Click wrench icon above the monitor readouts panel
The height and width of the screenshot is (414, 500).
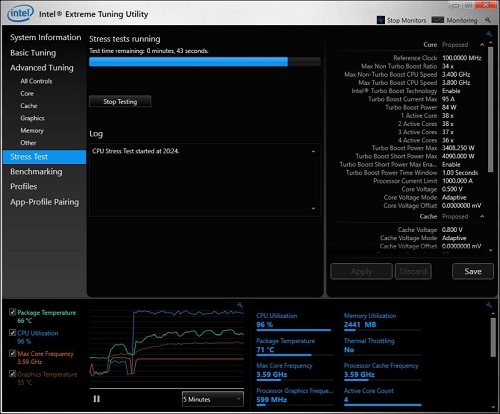point(489,305)
